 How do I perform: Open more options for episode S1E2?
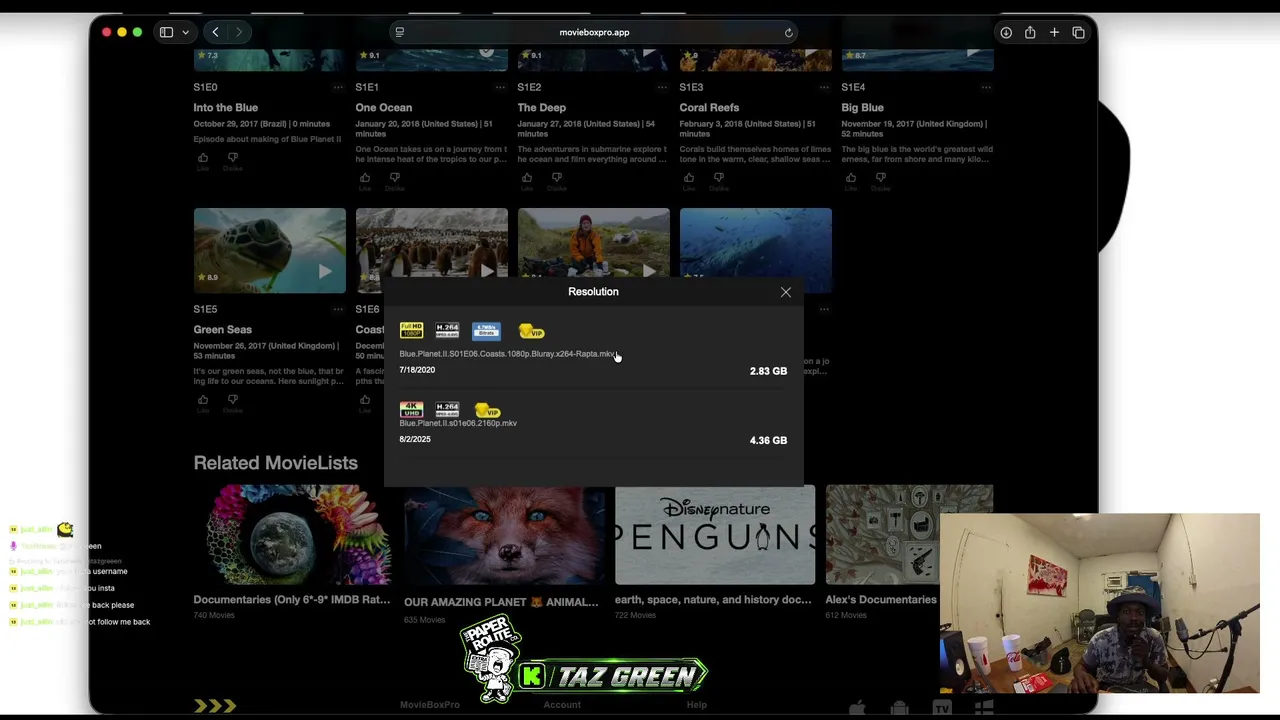662,87
